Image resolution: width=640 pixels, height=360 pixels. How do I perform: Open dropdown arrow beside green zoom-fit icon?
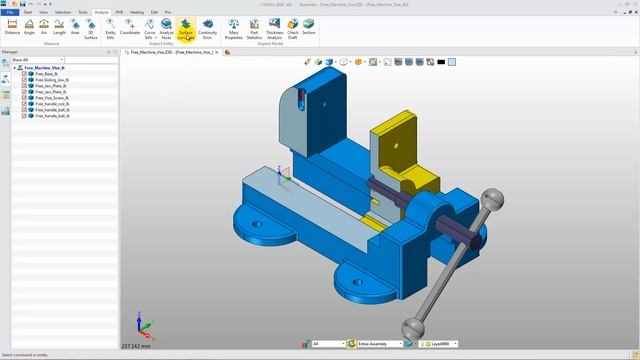[x=379, y=62]
